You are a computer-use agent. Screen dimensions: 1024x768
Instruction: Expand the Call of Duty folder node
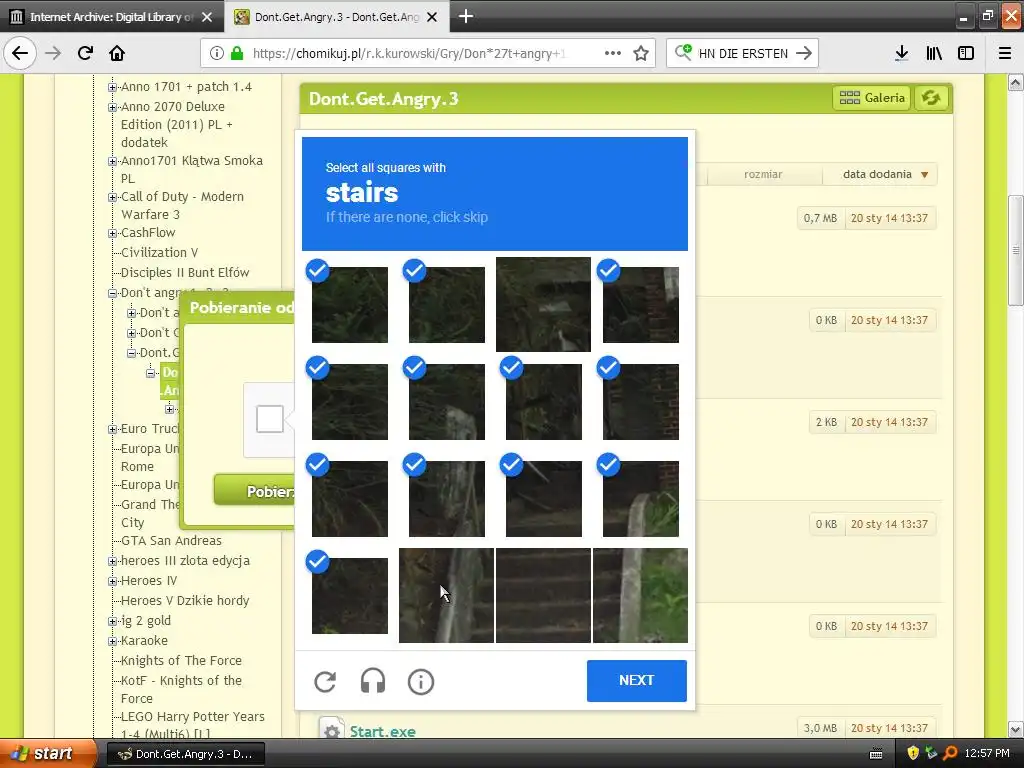[112, 197]
